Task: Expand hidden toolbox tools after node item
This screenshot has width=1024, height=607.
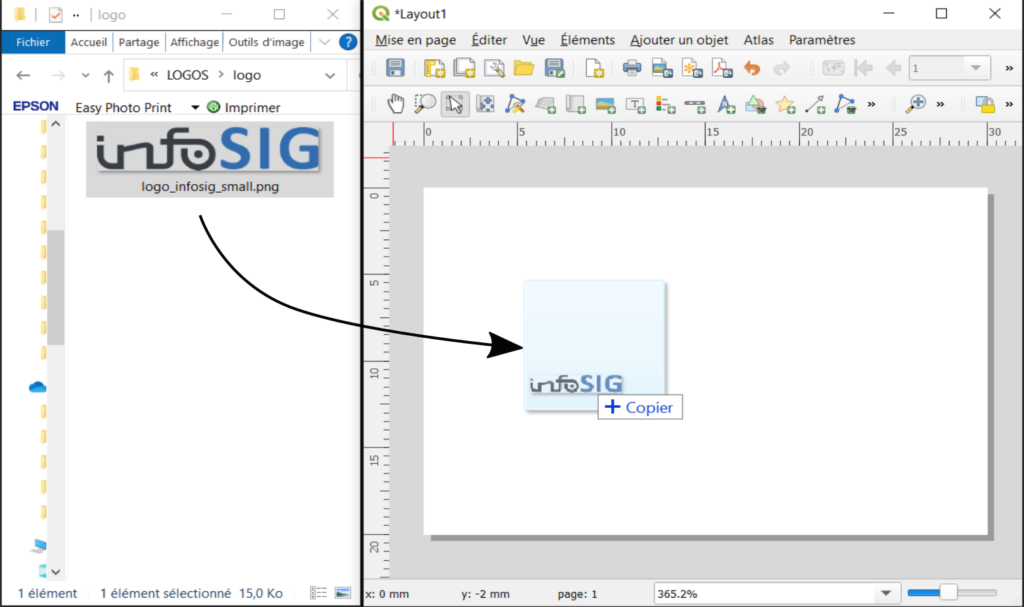Action: pos(871,104)
